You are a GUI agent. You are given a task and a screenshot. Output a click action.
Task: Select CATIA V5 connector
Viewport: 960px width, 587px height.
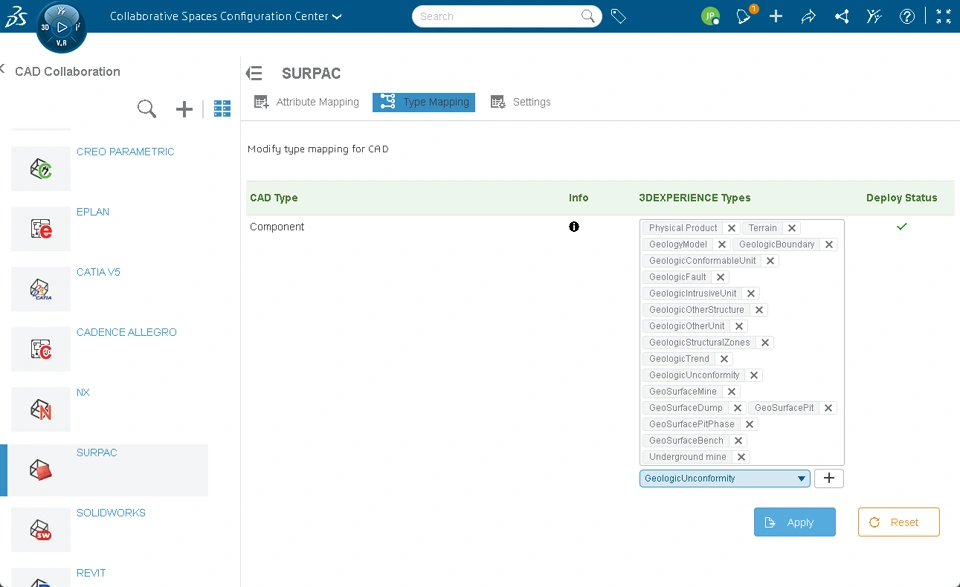98,272
